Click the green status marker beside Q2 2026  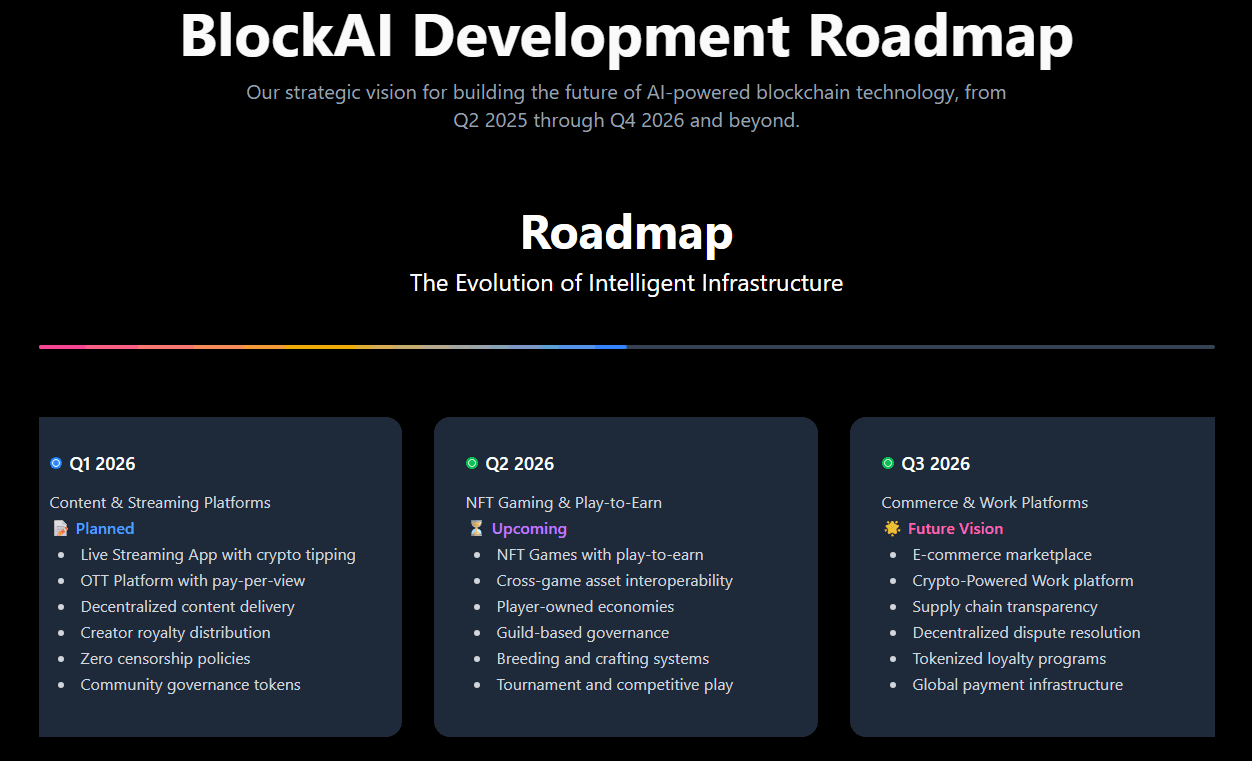(471, 462)
